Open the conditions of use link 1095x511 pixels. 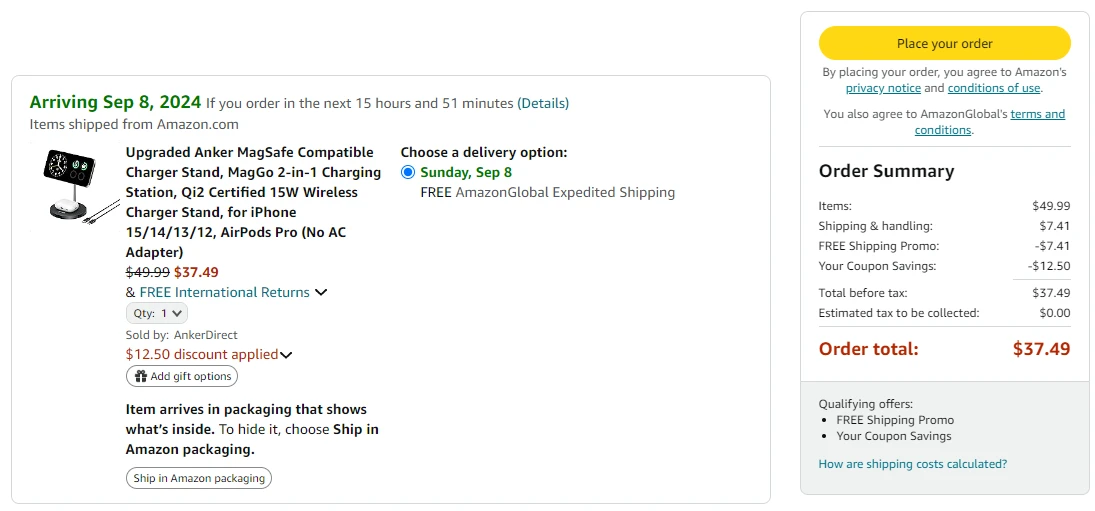point(994,88)
